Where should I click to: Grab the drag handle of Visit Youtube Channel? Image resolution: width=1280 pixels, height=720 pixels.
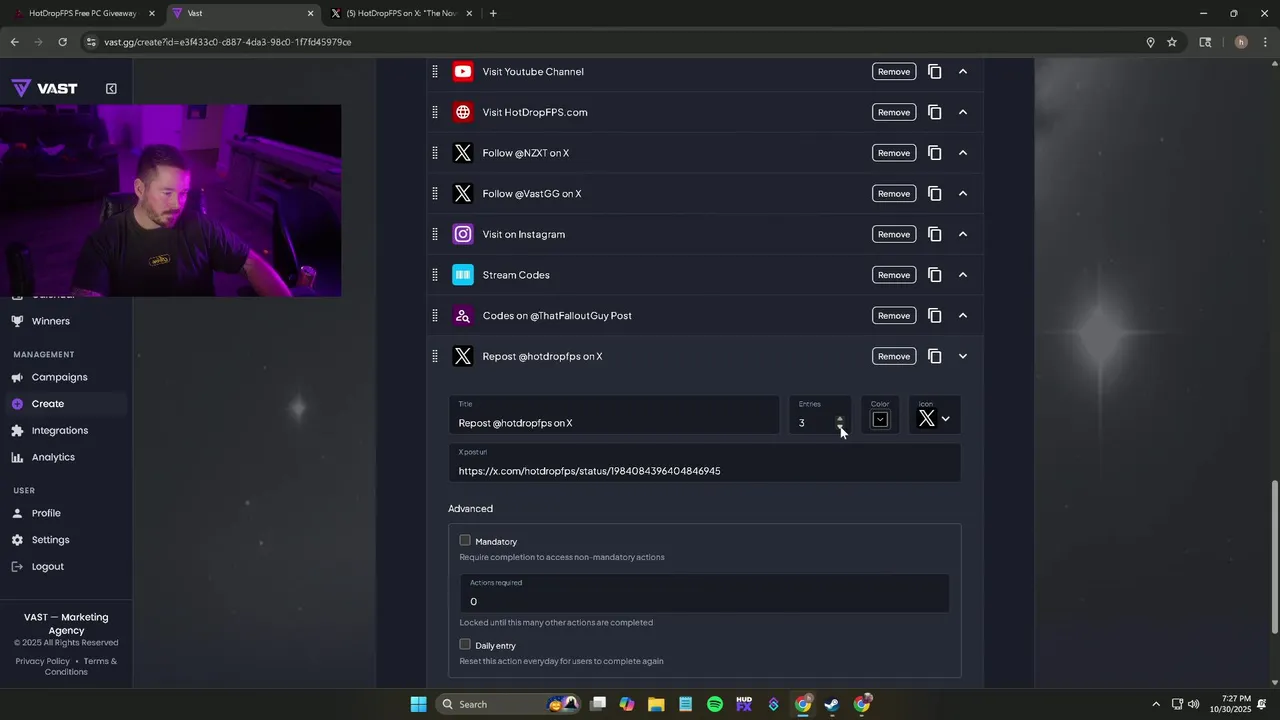[434, 72]
